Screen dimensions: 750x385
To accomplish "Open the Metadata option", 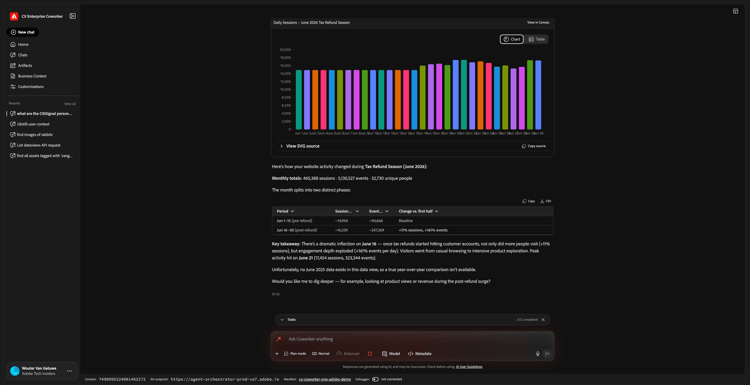I will pyautogui.click(x=419, y=354).
